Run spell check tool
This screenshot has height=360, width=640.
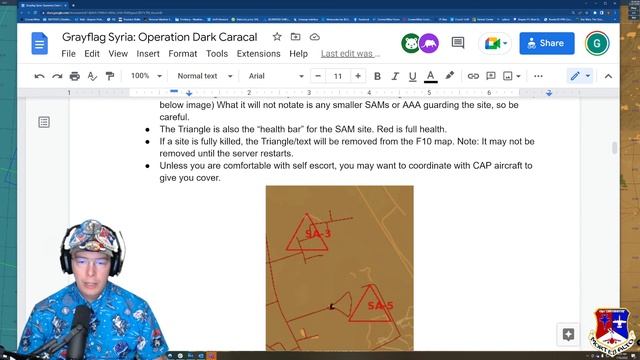click(92, 76)
